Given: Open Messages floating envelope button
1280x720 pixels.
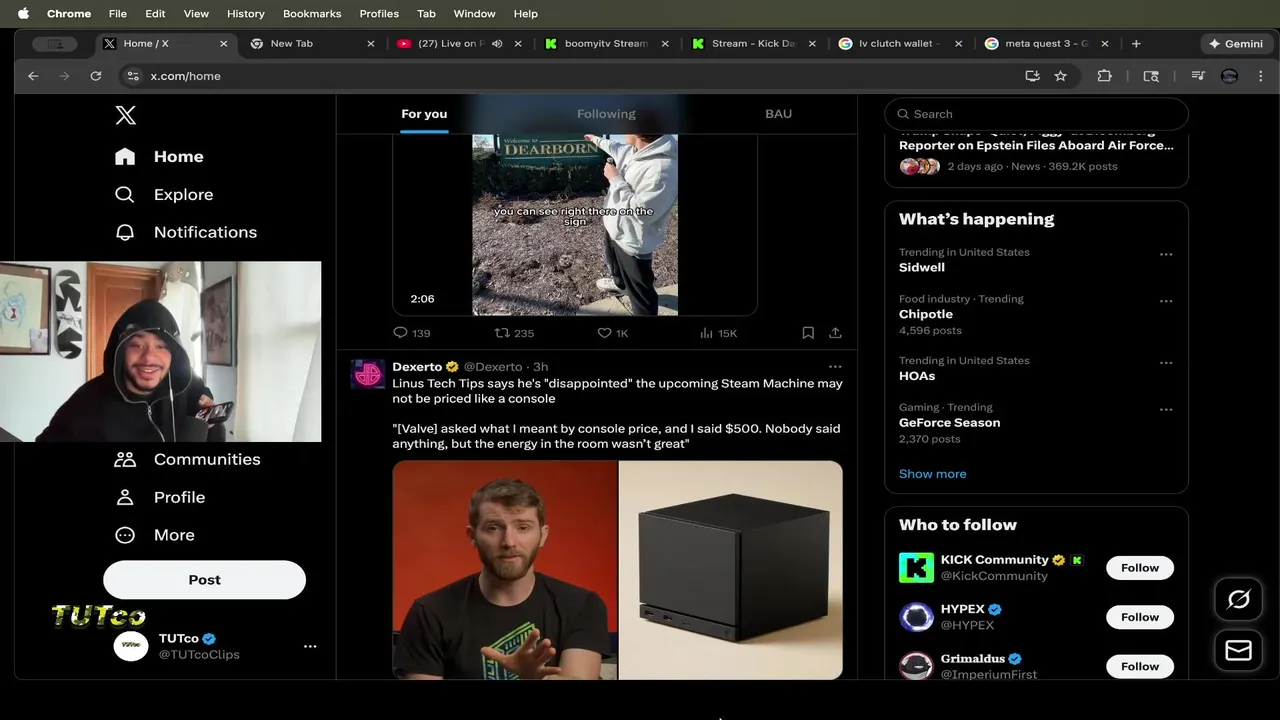Looking at the screenshot, I should coord(1239,651).
